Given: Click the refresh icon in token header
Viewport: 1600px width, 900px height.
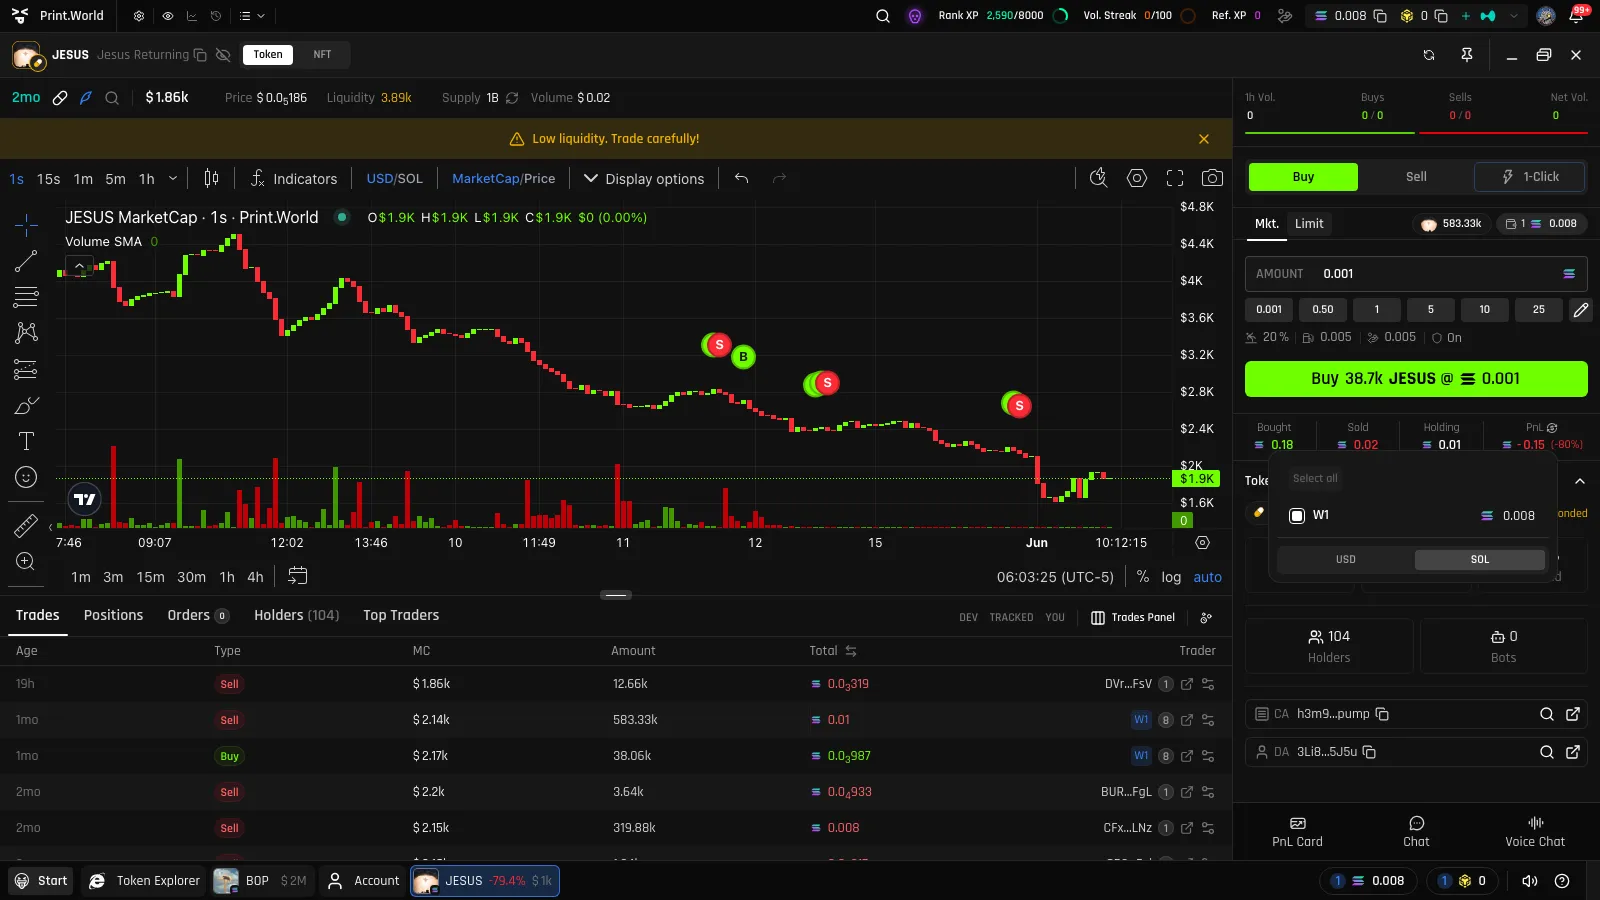Looking at the screenshot, I should [x=1429, y=55].
